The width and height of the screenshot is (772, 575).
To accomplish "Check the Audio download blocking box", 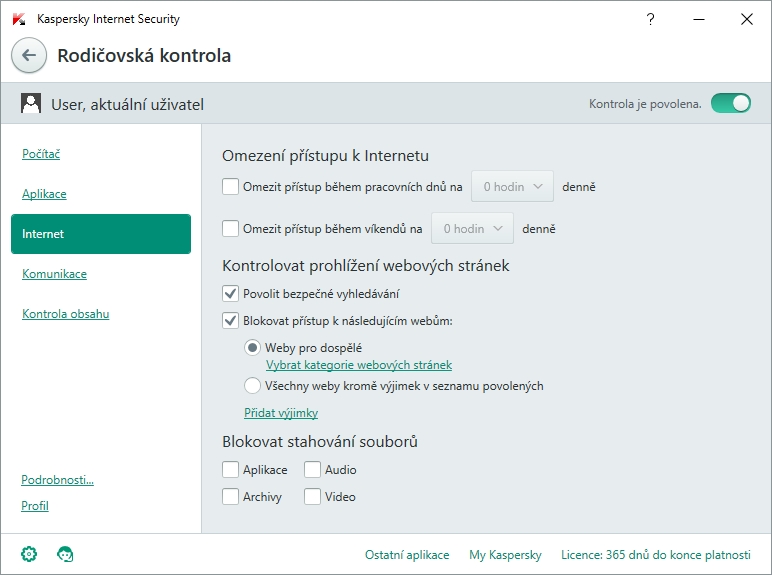I will 313,470.
